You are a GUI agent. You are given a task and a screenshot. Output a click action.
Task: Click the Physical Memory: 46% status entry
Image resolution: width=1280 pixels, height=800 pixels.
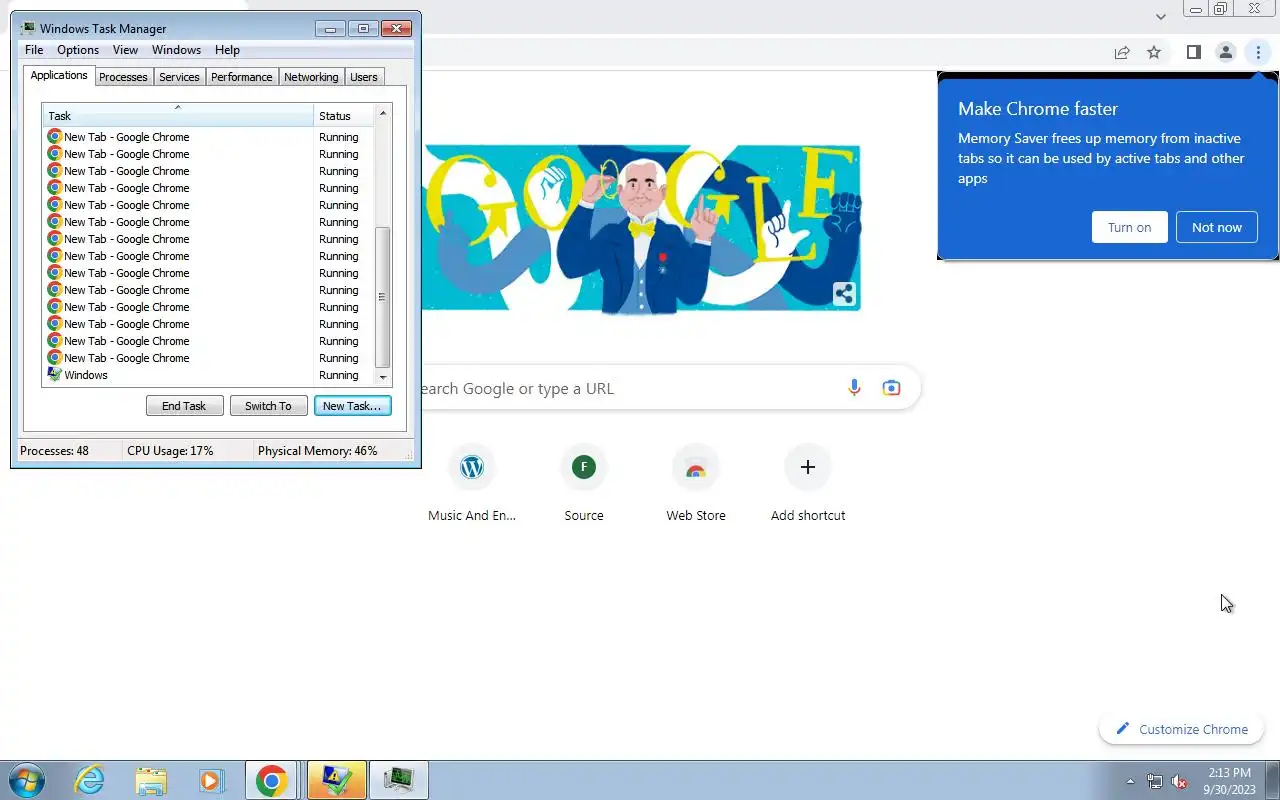pyautogui.click(x=318, y=451)
